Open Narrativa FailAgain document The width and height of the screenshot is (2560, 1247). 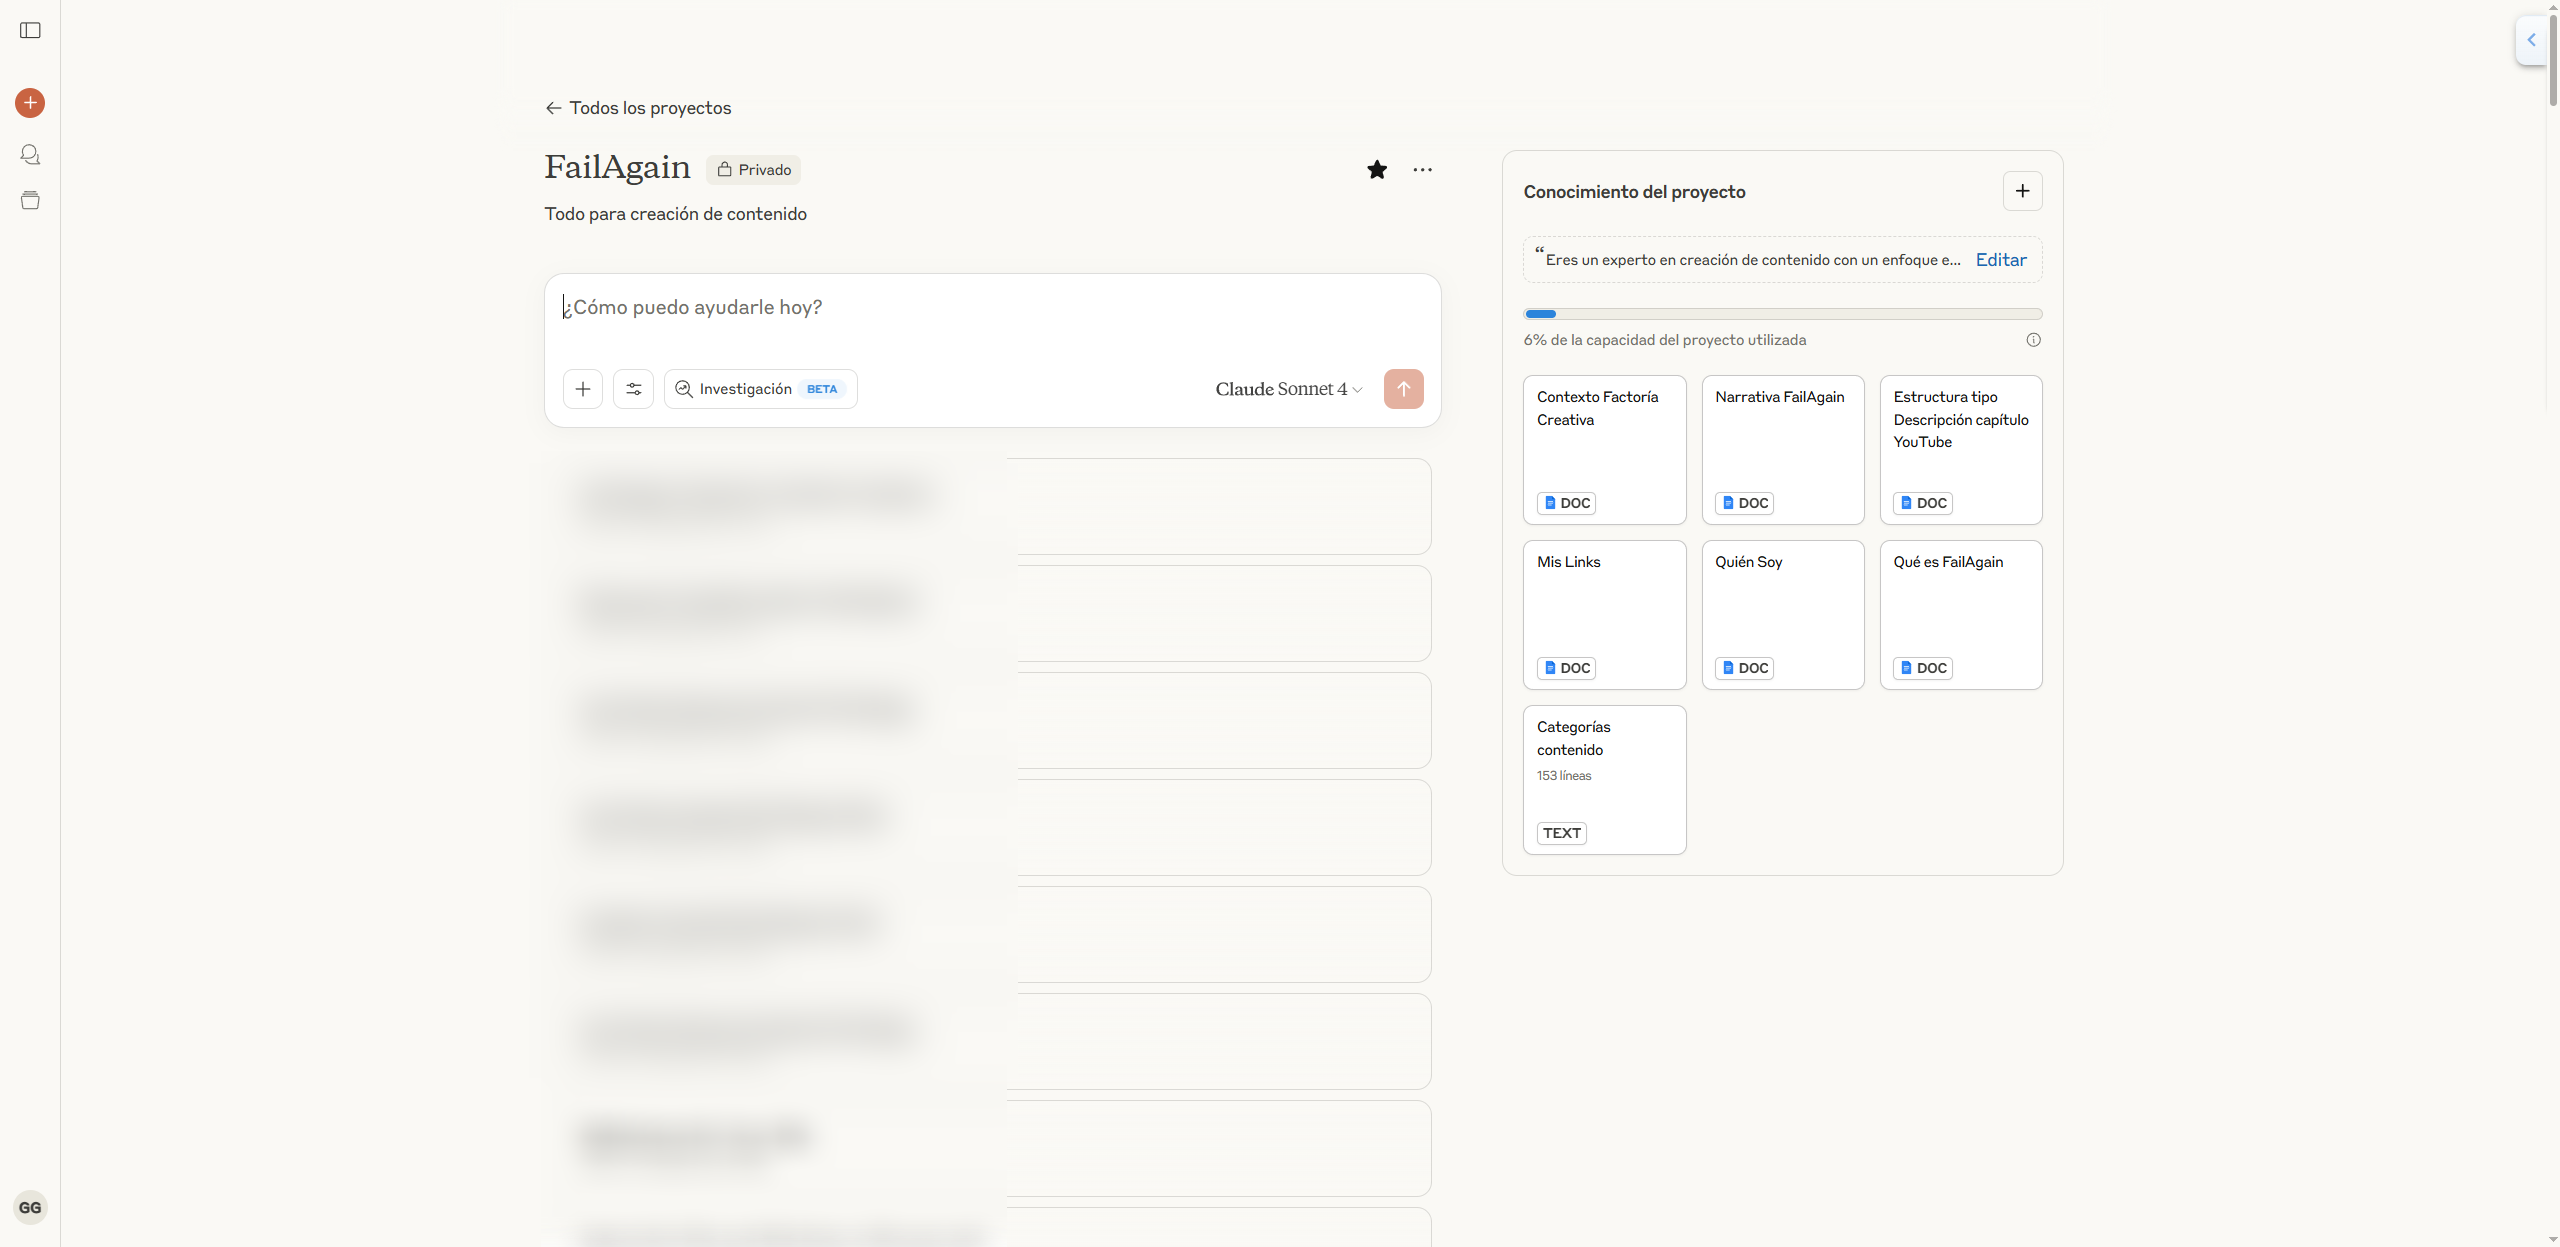click(1783, 450)
